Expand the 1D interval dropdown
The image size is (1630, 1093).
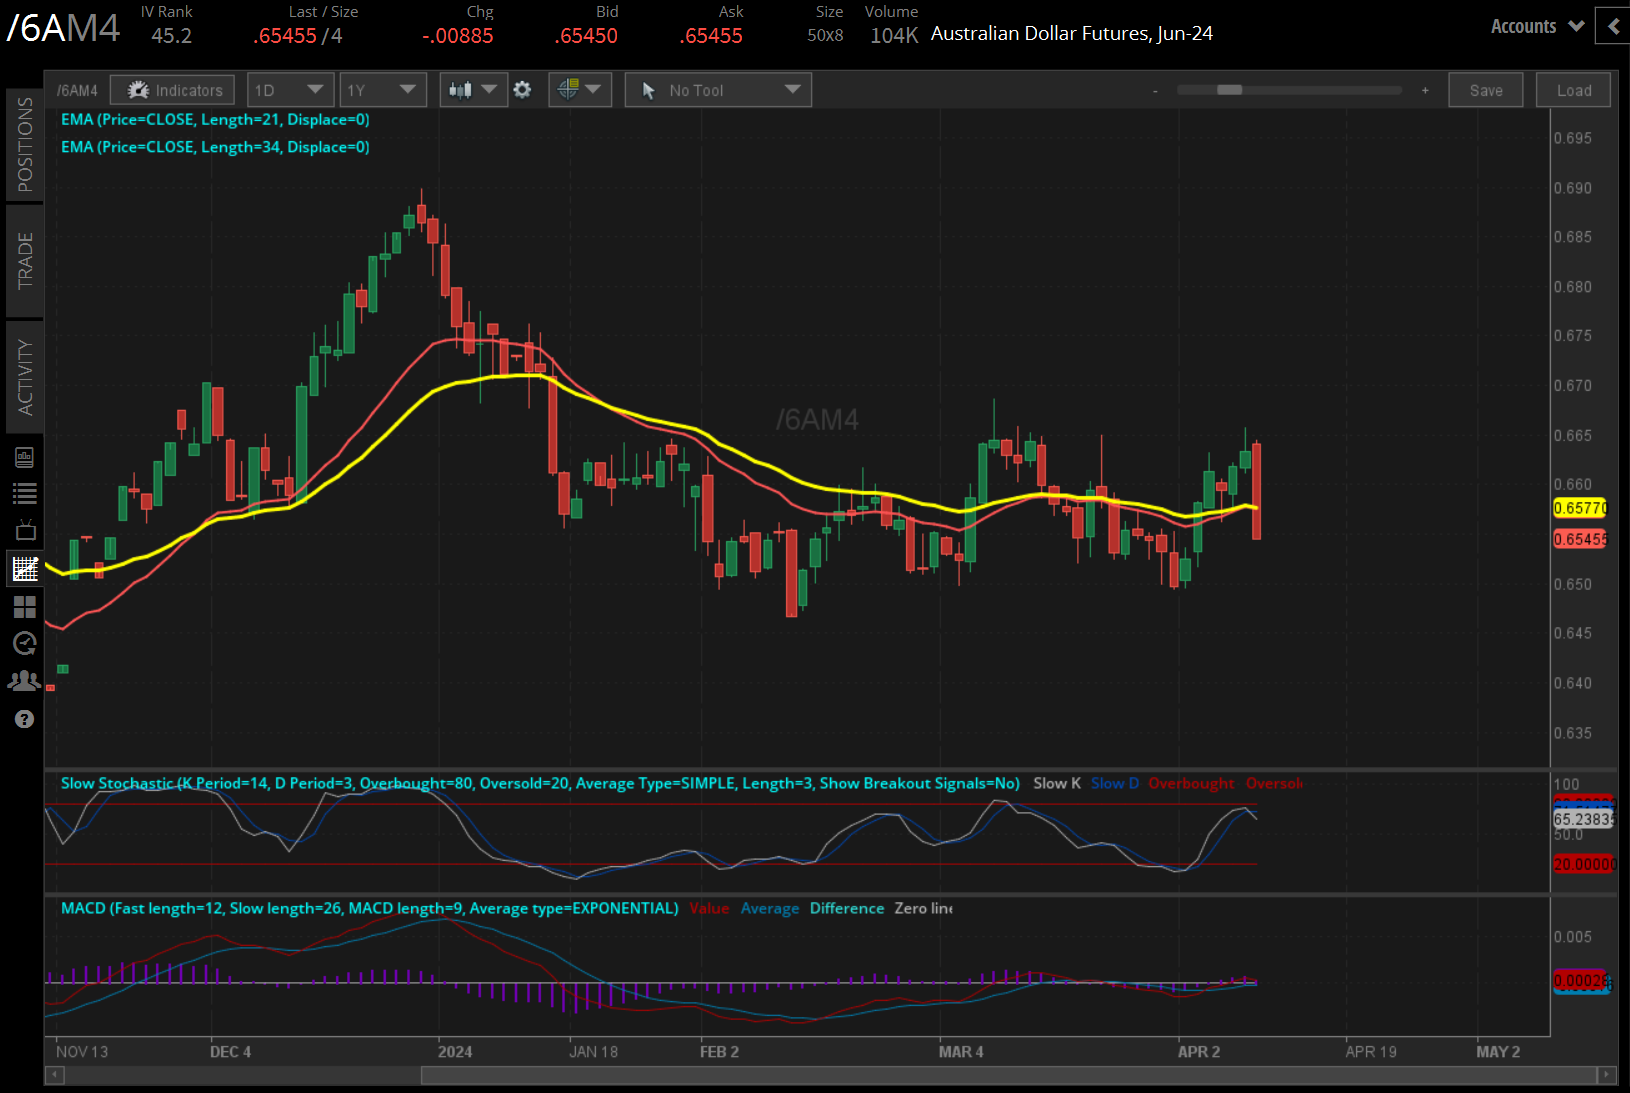coord(290,90)
